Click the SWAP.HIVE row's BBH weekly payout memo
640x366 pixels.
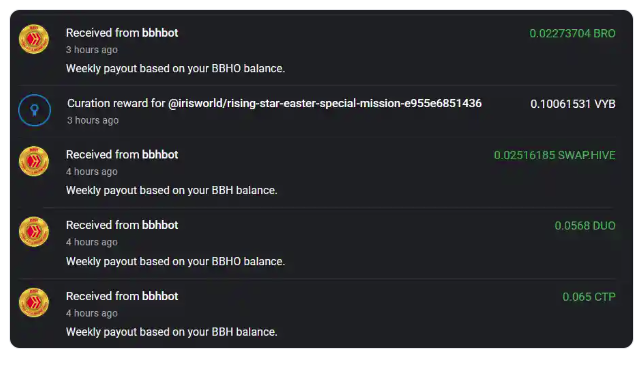[171, 191]
